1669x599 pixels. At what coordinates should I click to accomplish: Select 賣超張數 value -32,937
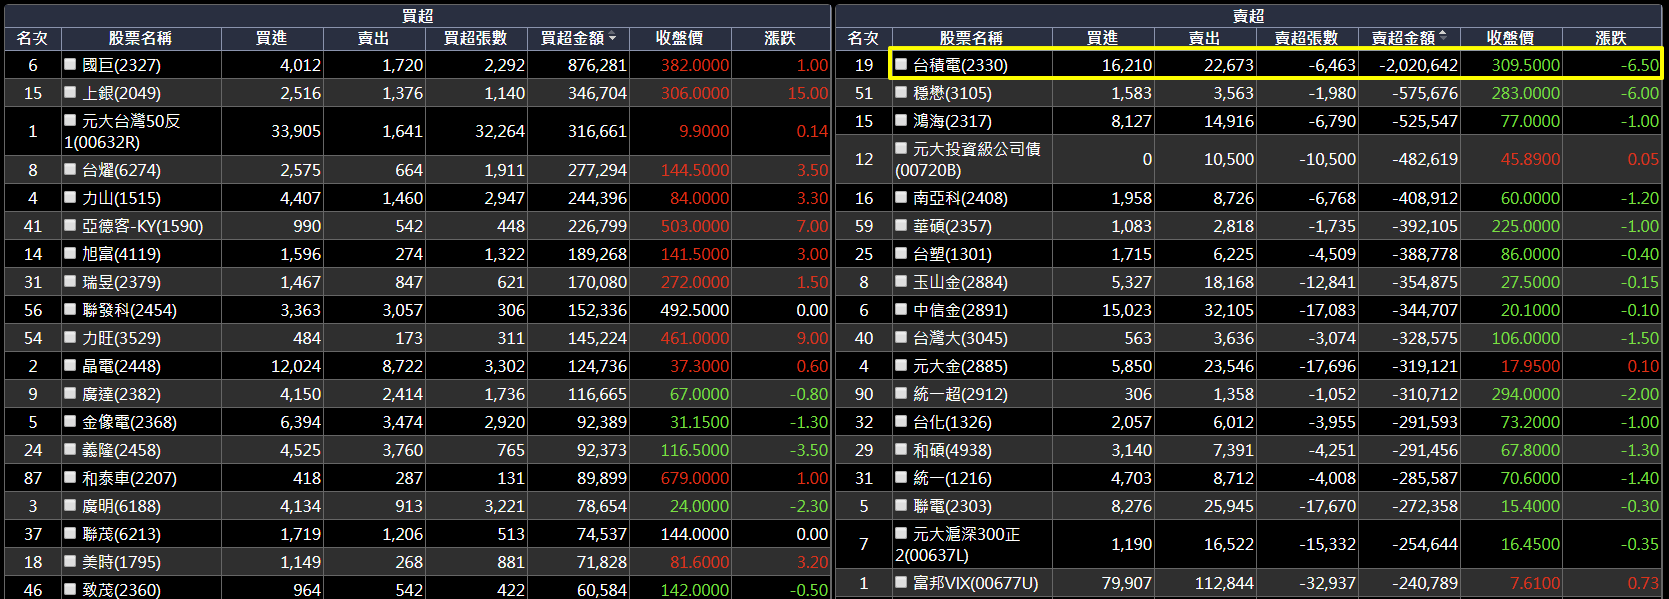pos(1328,583)
